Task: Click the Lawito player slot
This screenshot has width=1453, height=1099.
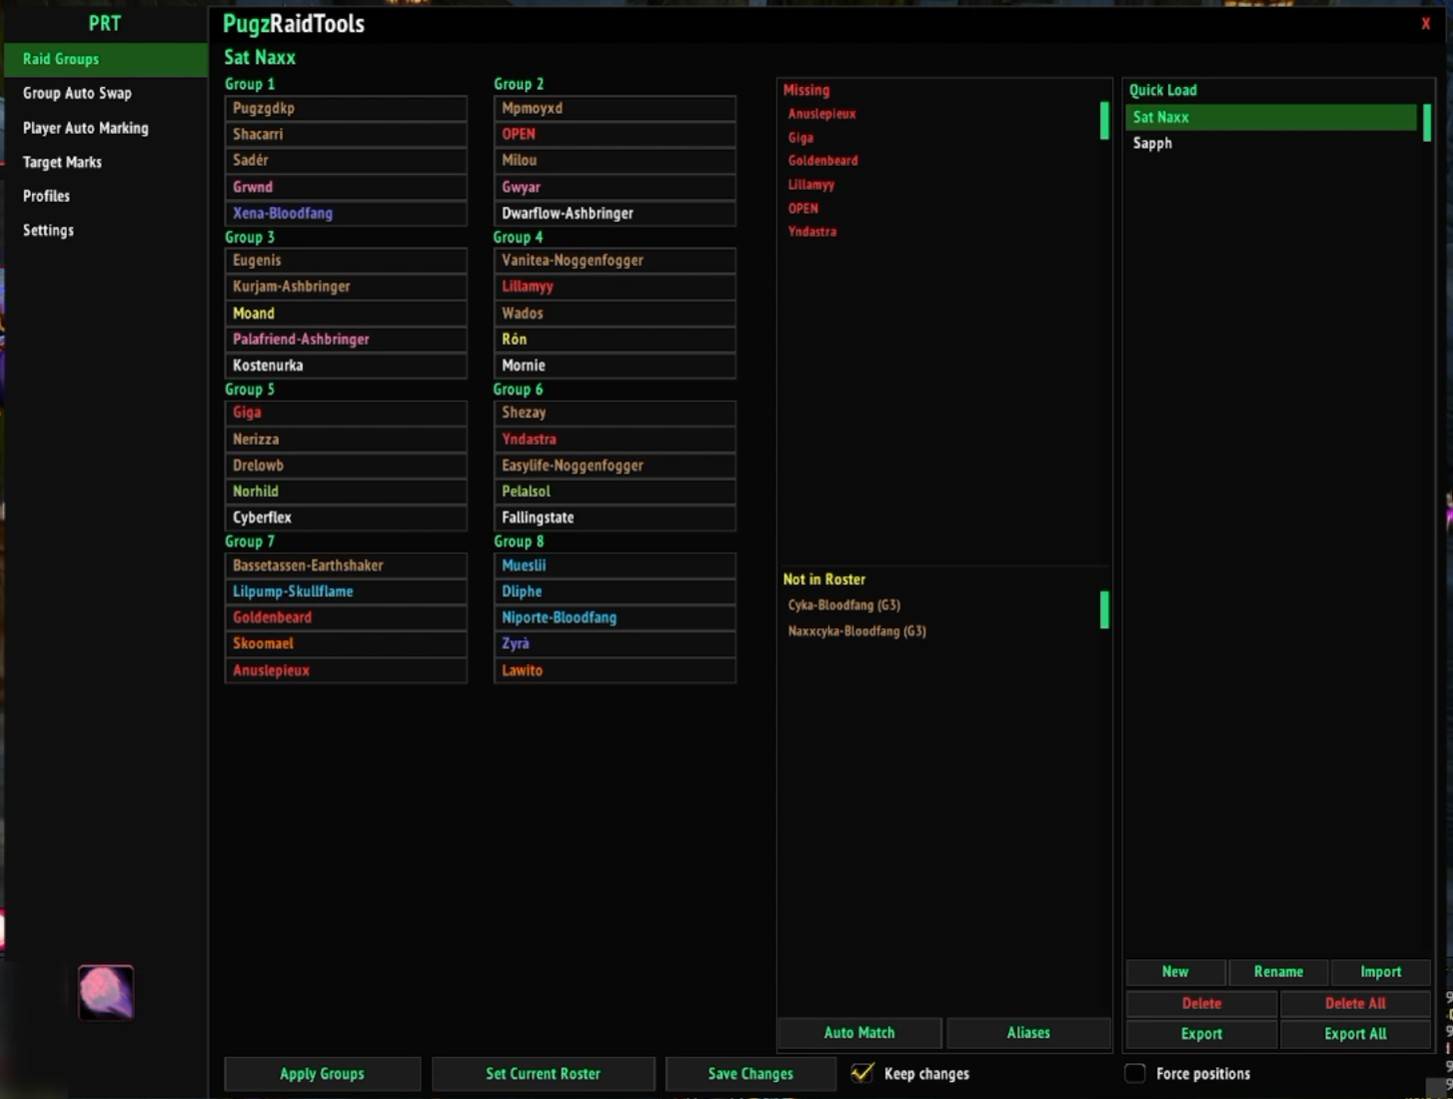Action: coord(615,670)
